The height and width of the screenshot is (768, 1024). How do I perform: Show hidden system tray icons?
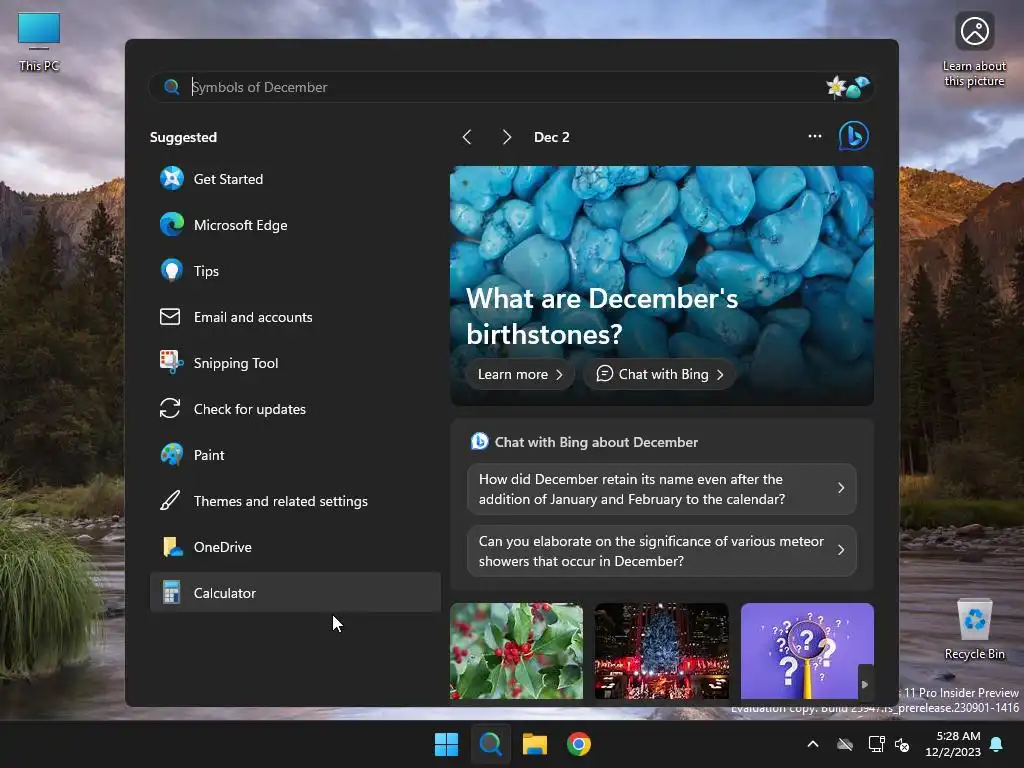tap(813, 744)
